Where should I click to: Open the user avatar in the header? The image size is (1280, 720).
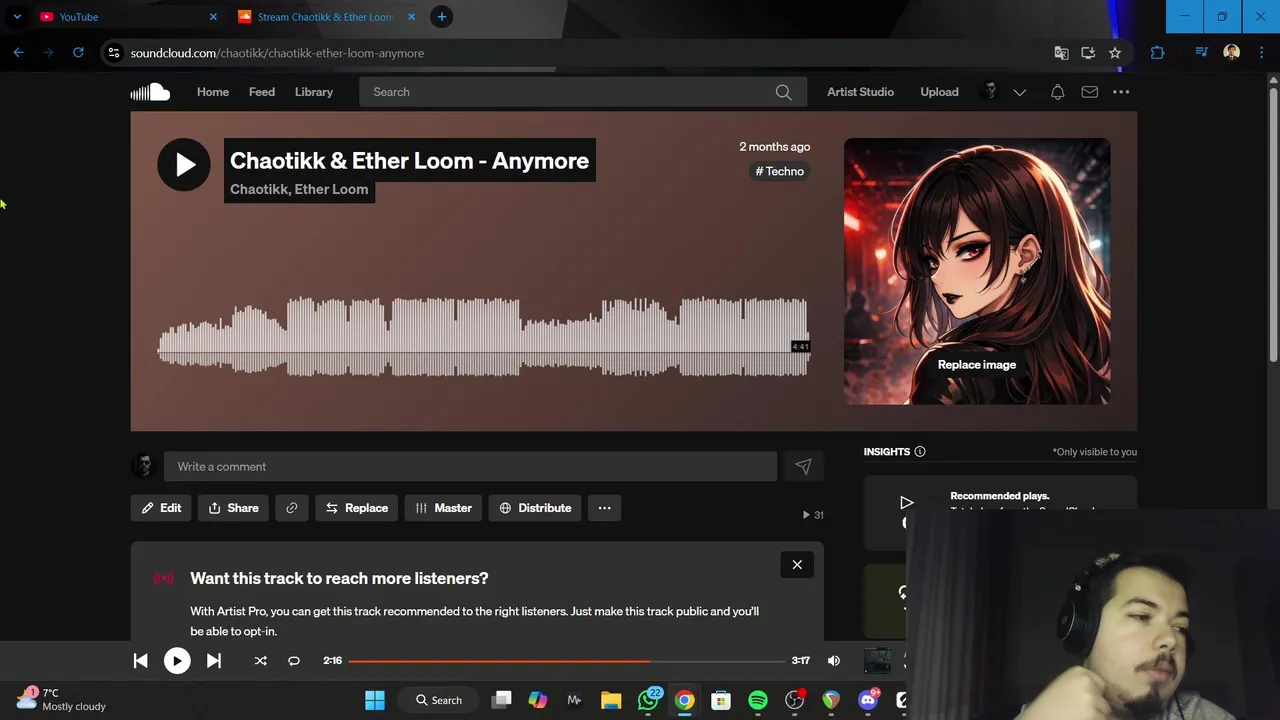pos(990,92)
